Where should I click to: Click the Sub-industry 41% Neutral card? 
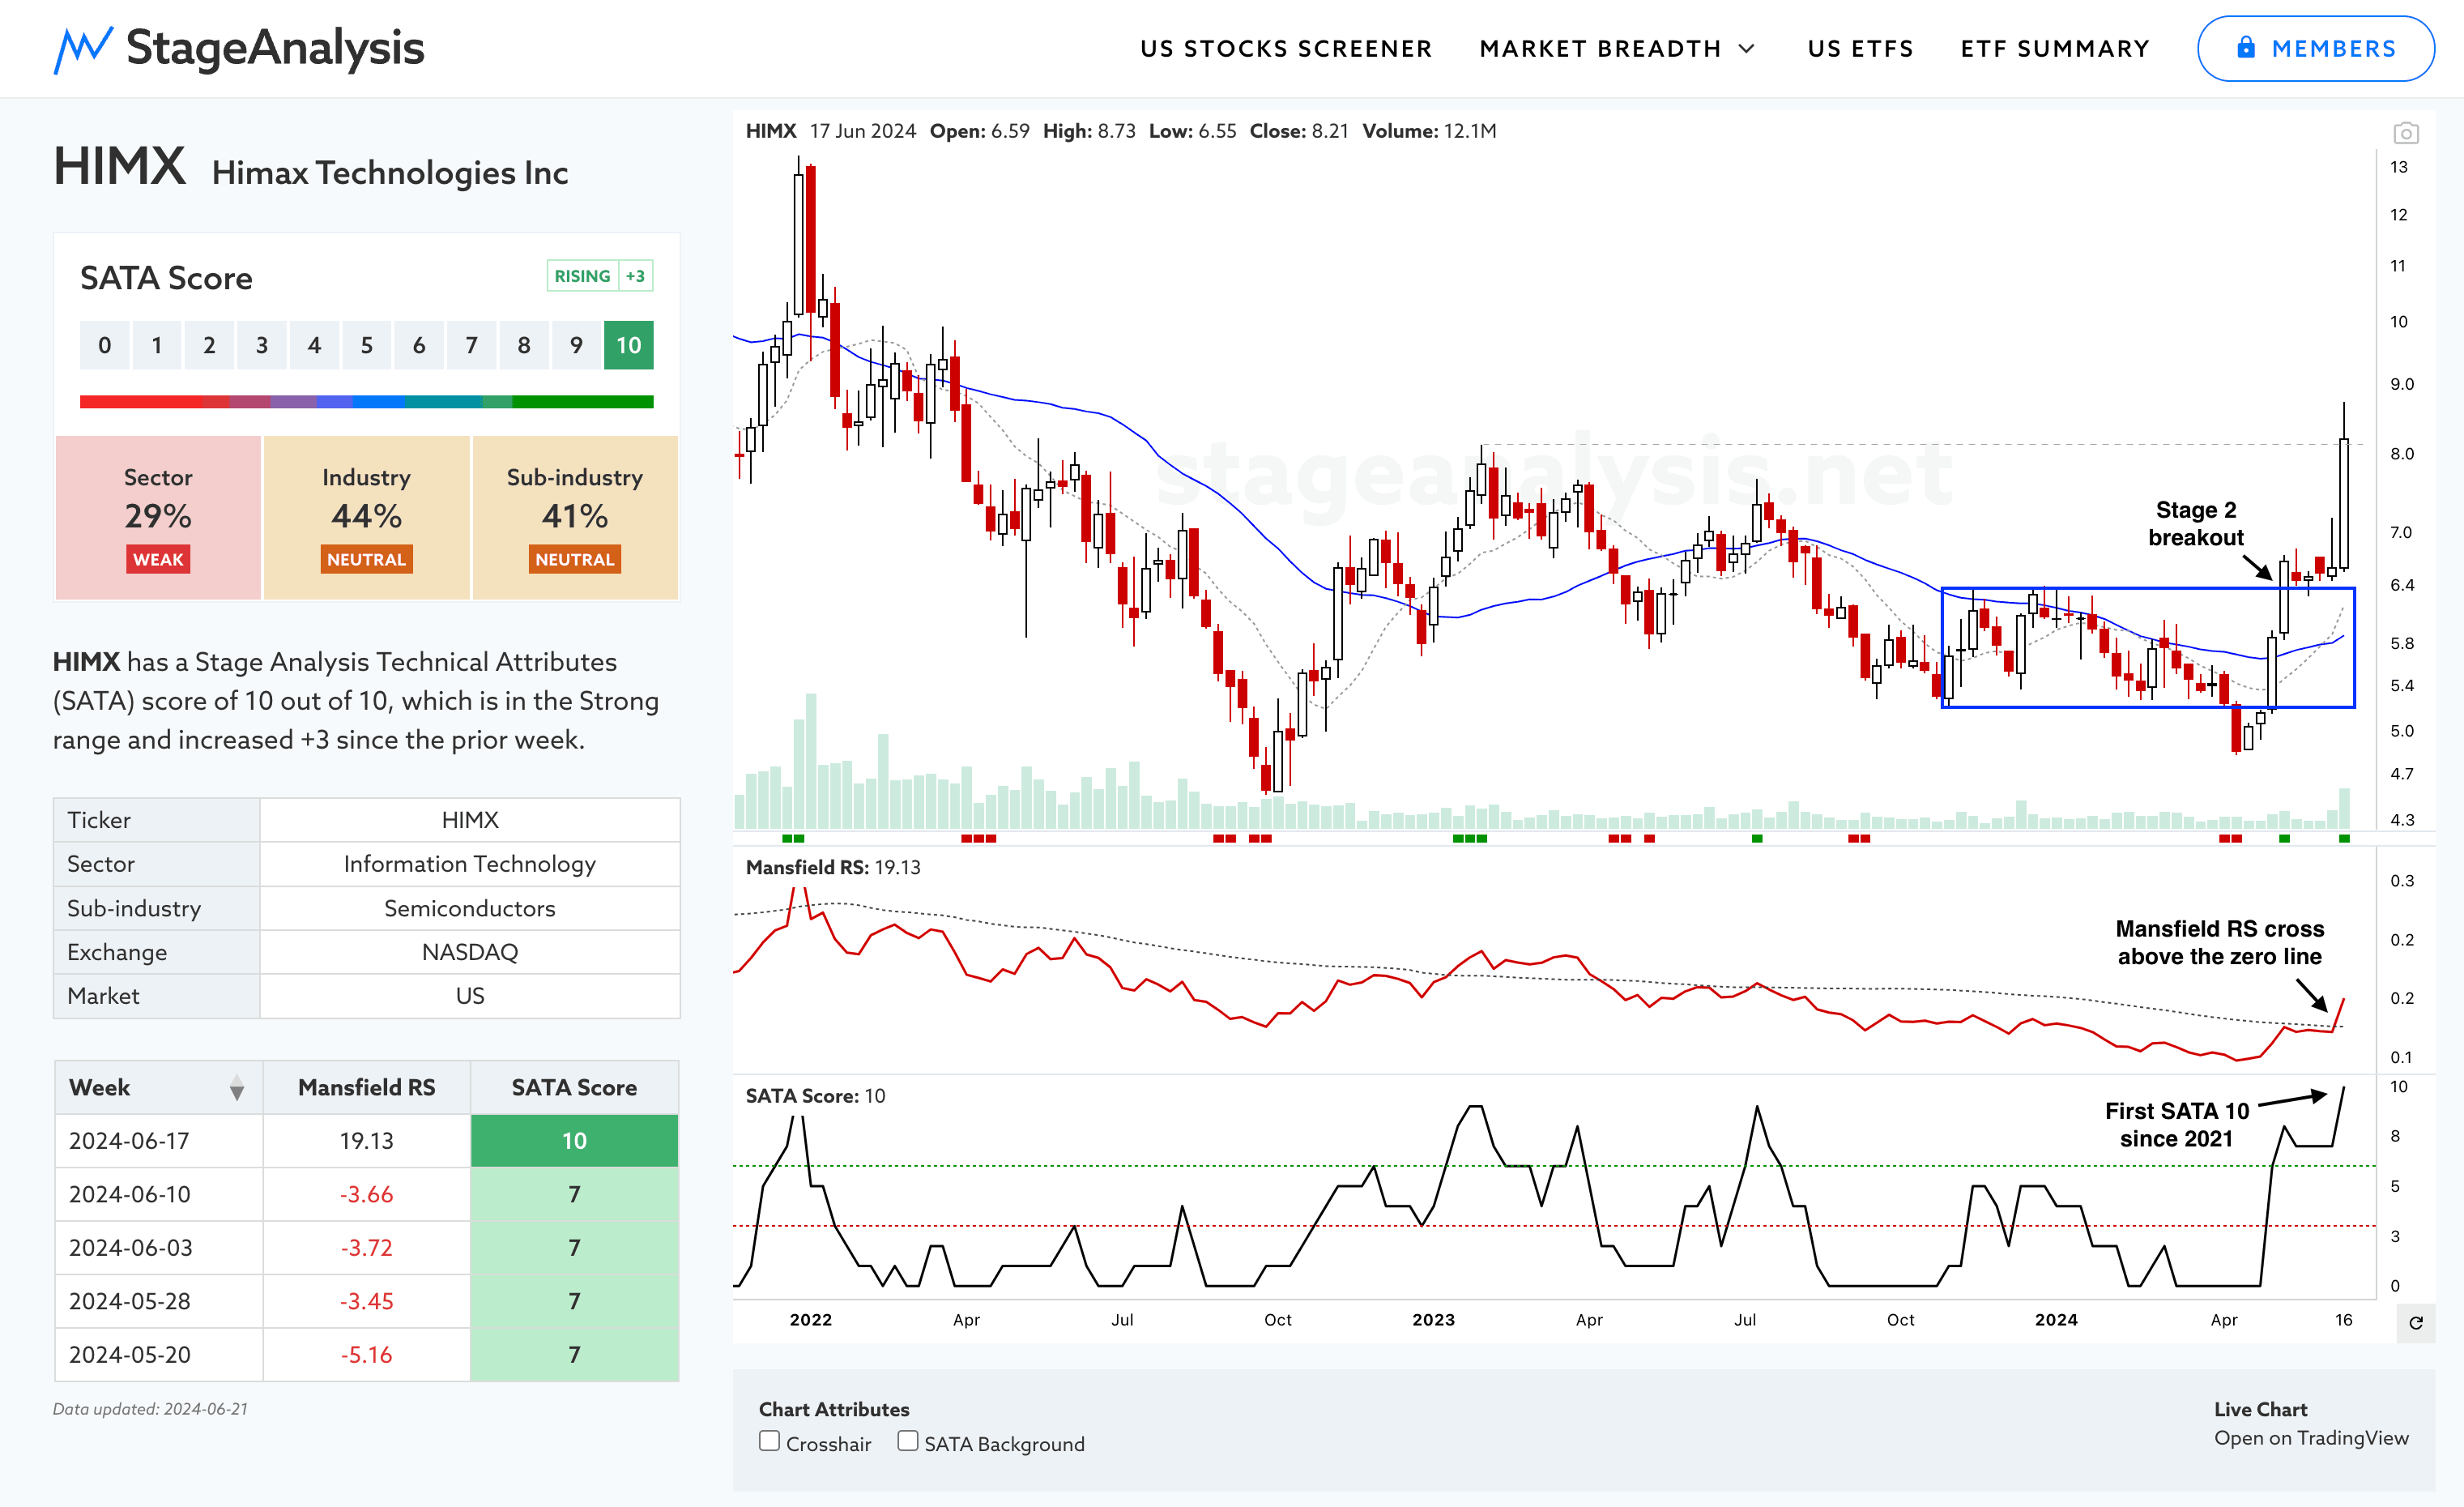coord(575,517)
